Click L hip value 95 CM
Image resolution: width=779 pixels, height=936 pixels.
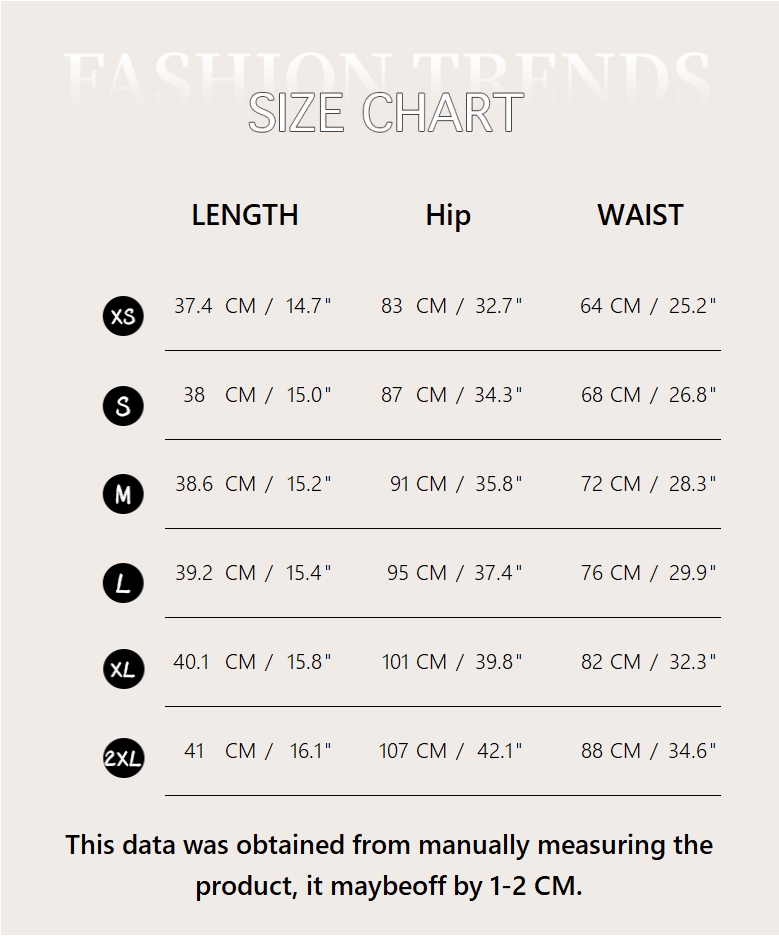[417, 573]
